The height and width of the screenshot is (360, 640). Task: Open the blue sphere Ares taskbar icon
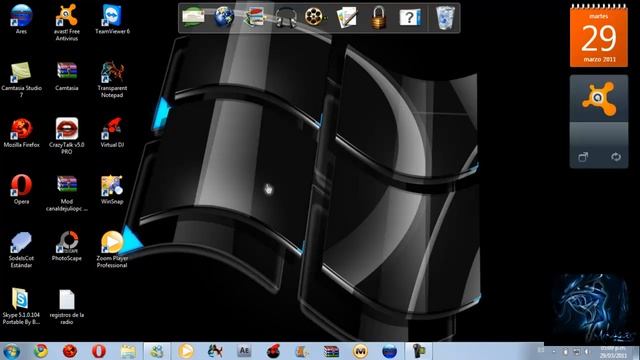point(389,351)
